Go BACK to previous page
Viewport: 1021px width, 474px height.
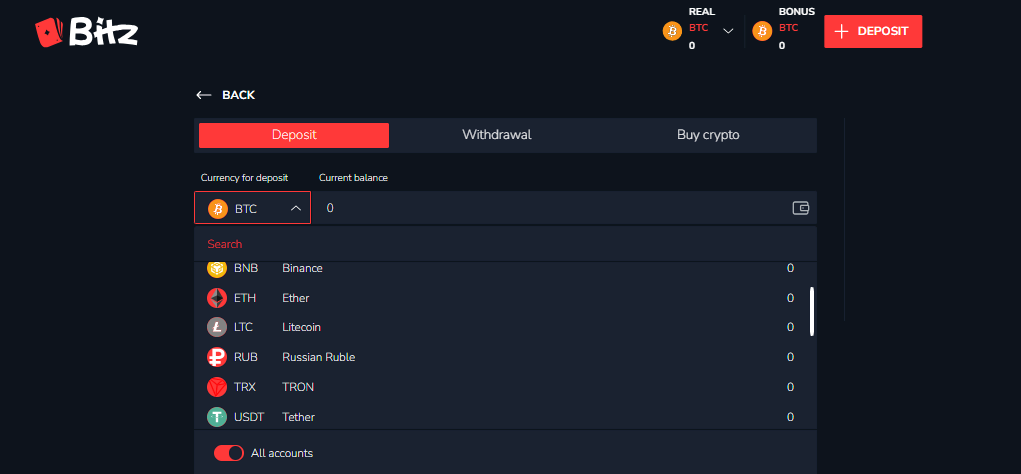[226, 95]
